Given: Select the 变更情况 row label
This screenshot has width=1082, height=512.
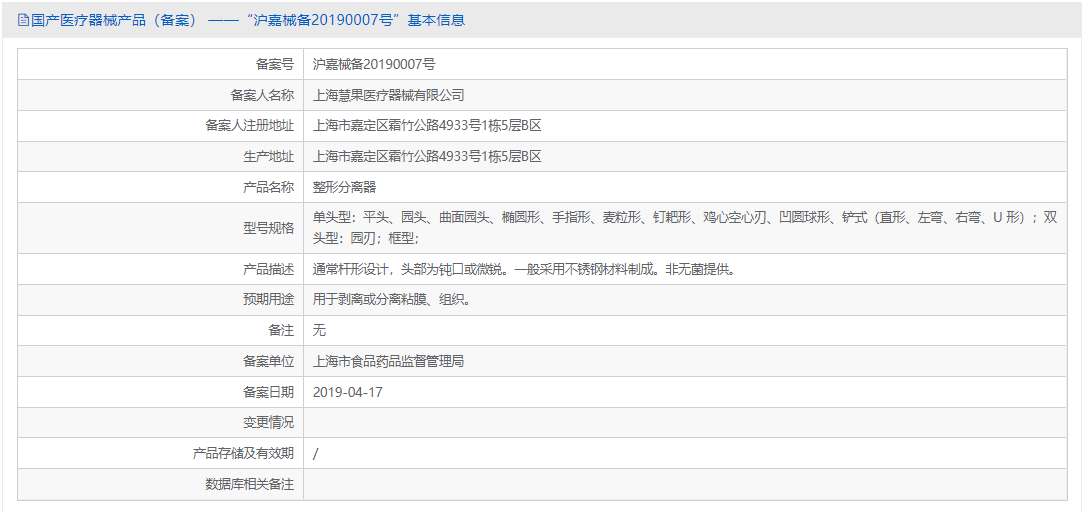Looking at the screenshot, I should (268, 423).
